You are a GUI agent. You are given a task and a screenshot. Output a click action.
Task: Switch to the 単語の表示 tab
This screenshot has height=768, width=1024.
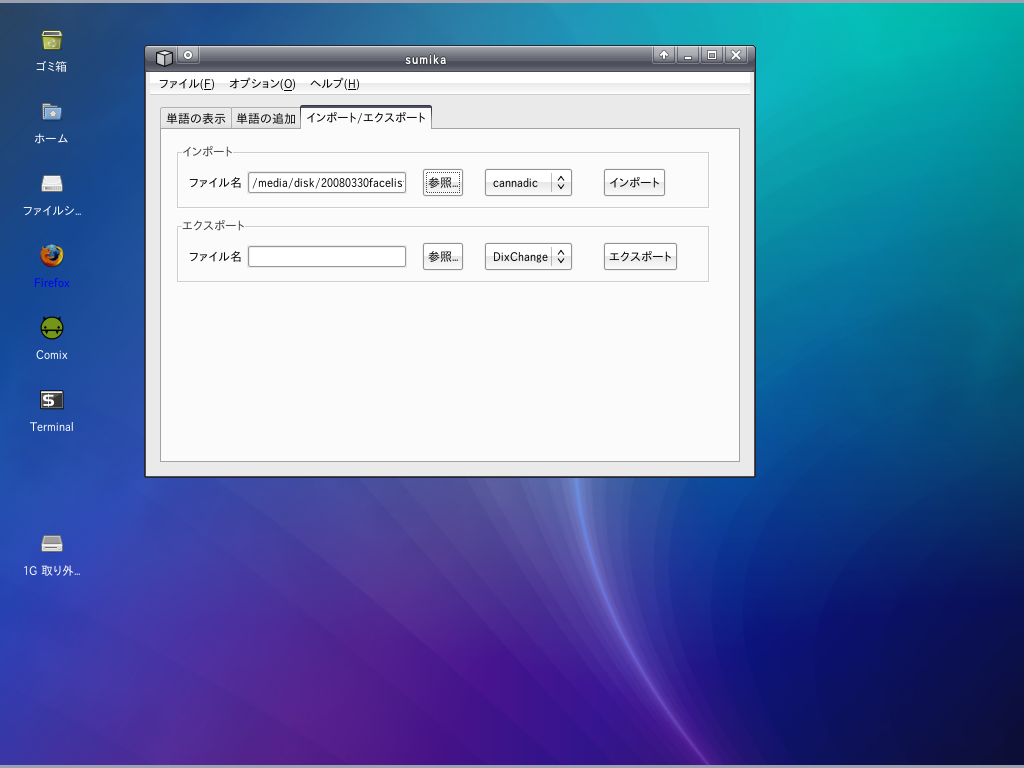click(196, 118)
